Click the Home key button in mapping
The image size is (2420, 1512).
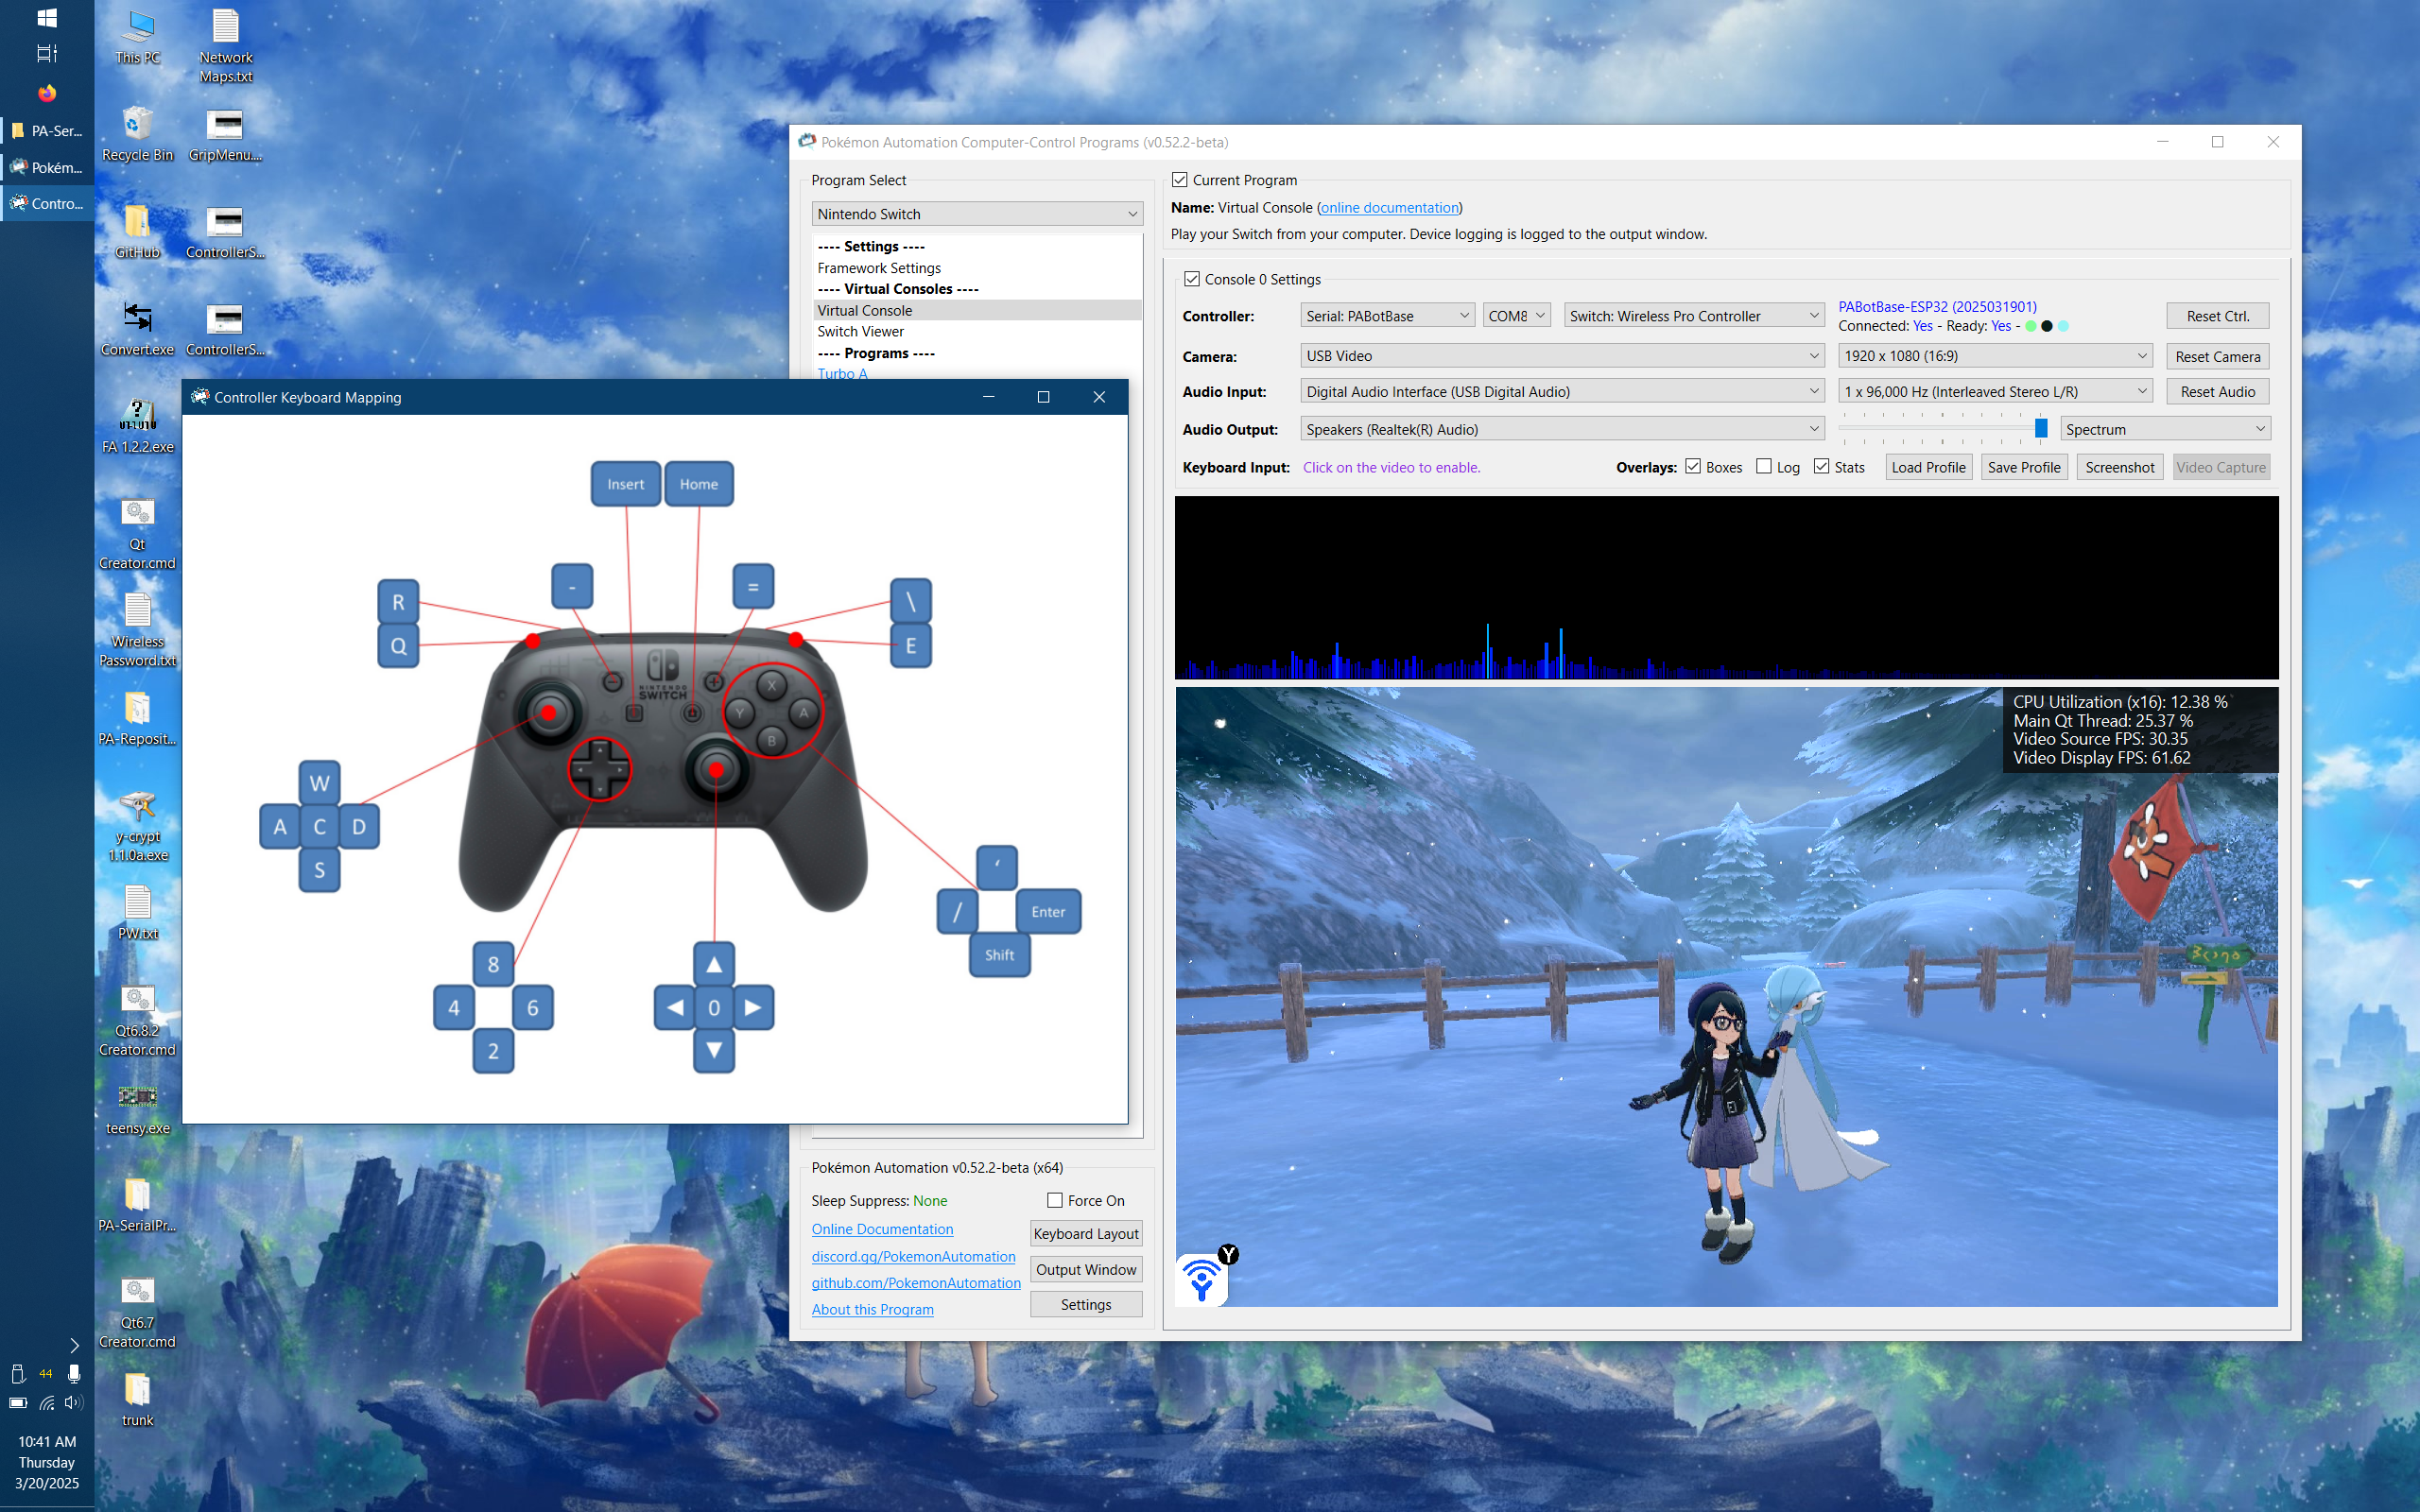(x=698, y=484)
